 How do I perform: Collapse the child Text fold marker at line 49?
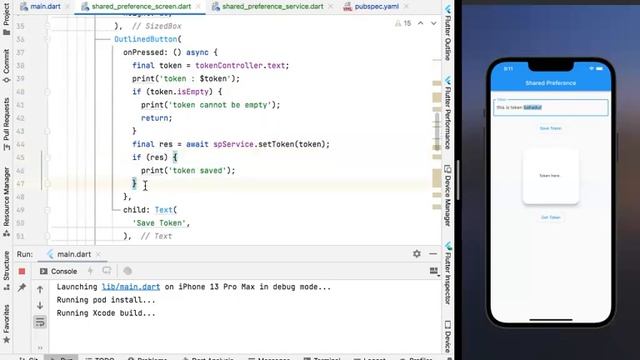click(x=47, y=210)
